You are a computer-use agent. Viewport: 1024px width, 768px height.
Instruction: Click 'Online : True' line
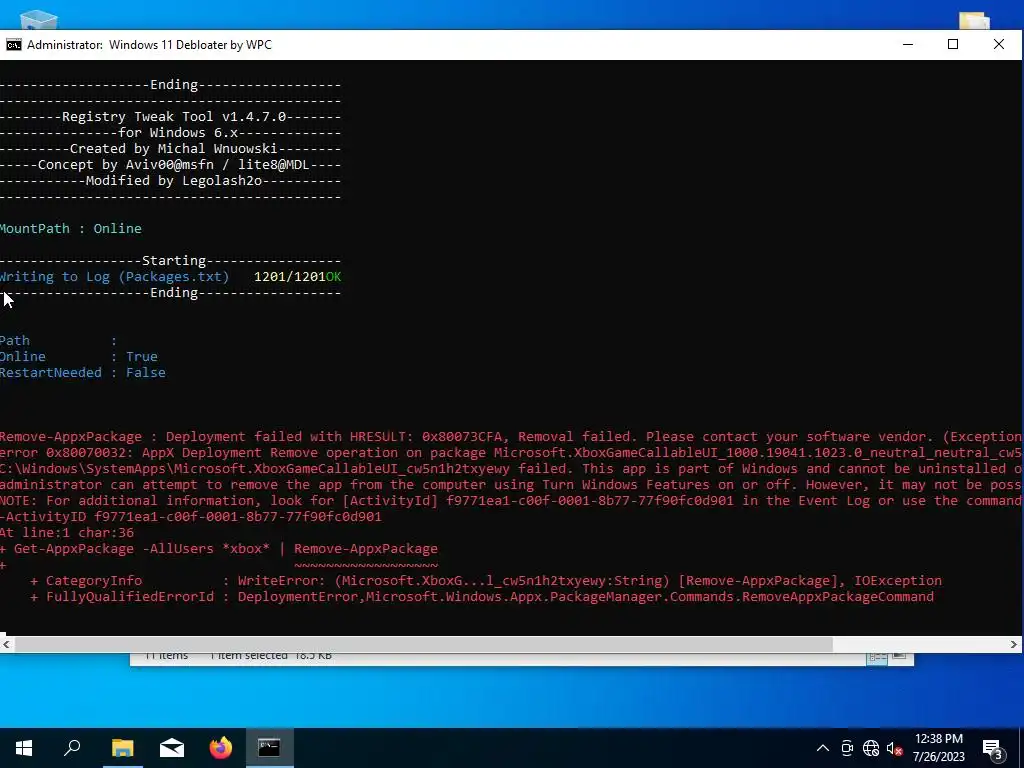78,357
